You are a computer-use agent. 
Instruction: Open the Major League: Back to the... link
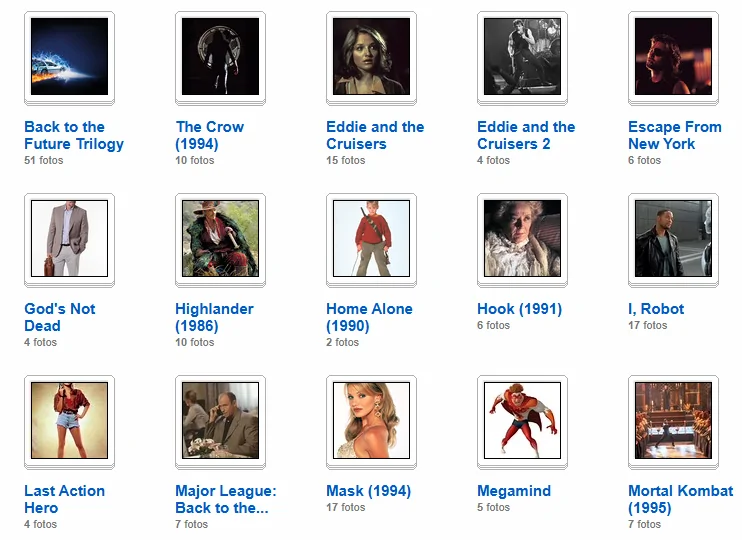pos(226,499)
